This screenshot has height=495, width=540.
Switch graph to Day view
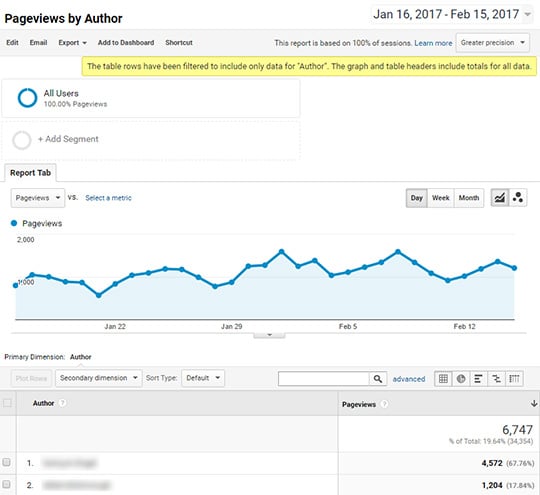coord(416,198)
